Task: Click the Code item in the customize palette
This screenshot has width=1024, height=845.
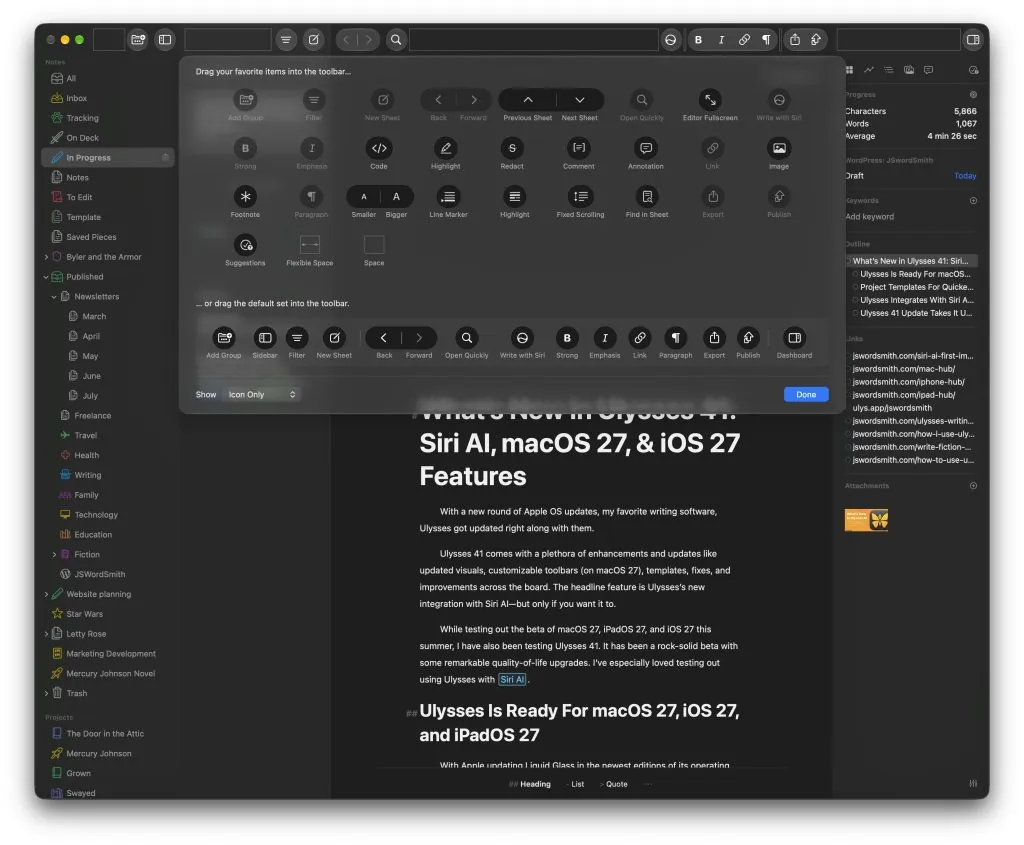Action: coord(379,148)
